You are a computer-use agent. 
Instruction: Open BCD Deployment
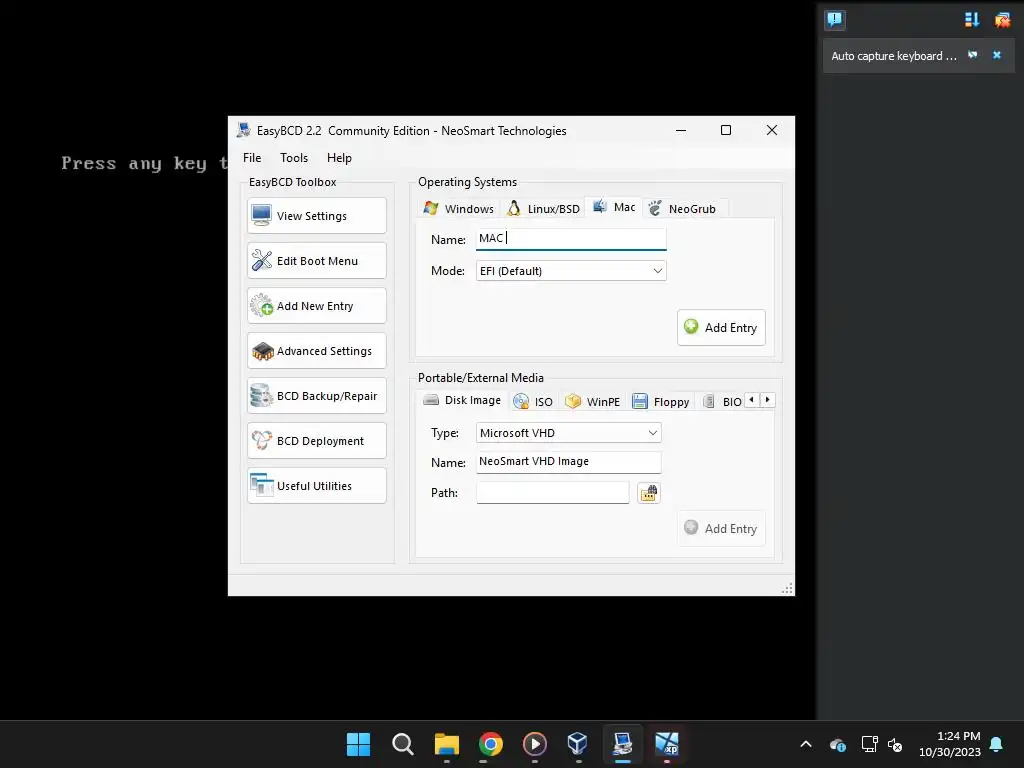click(x=317, y=441)
